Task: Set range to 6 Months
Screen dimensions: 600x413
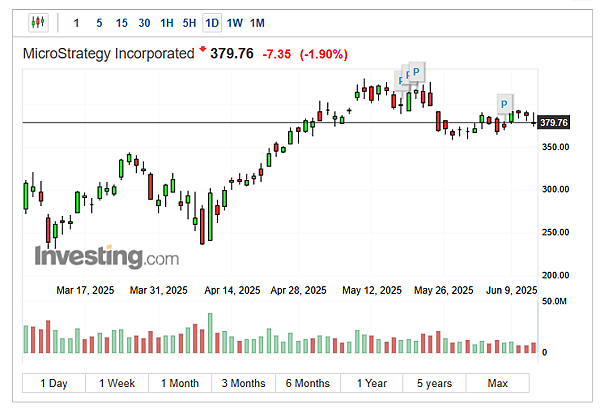Action: (x=308, y=383)
